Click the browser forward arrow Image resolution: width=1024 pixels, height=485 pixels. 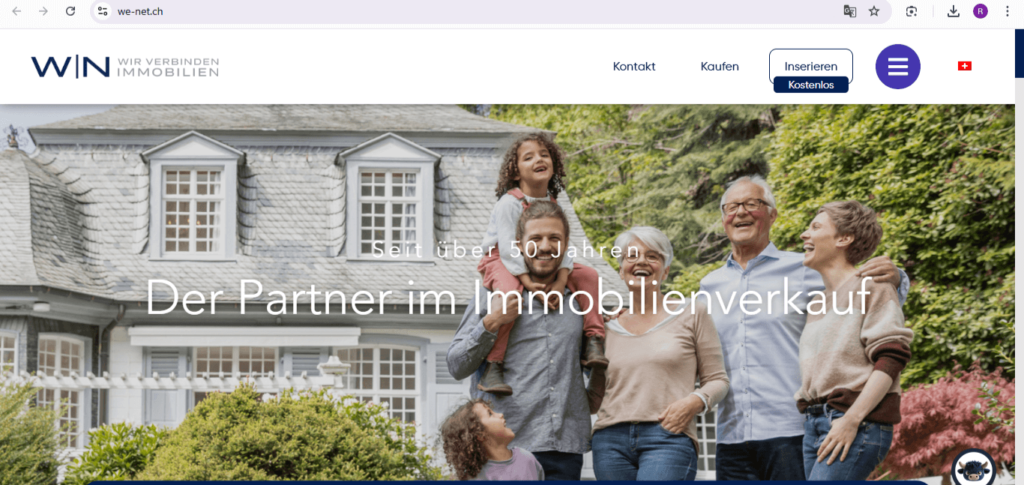pos(43,11)
